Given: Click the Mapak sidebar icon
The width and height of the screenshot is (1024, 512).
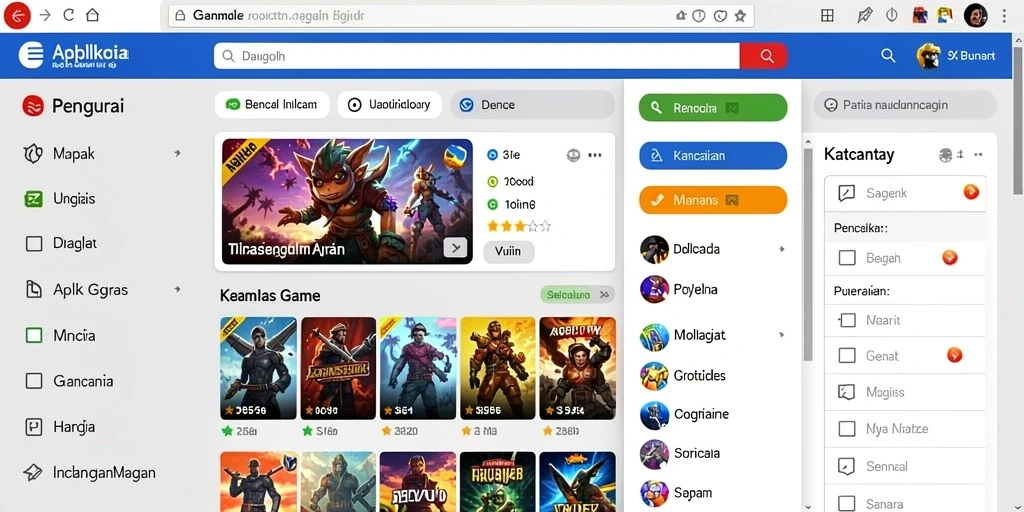Looking at the screenshot, I should [33, 153].
